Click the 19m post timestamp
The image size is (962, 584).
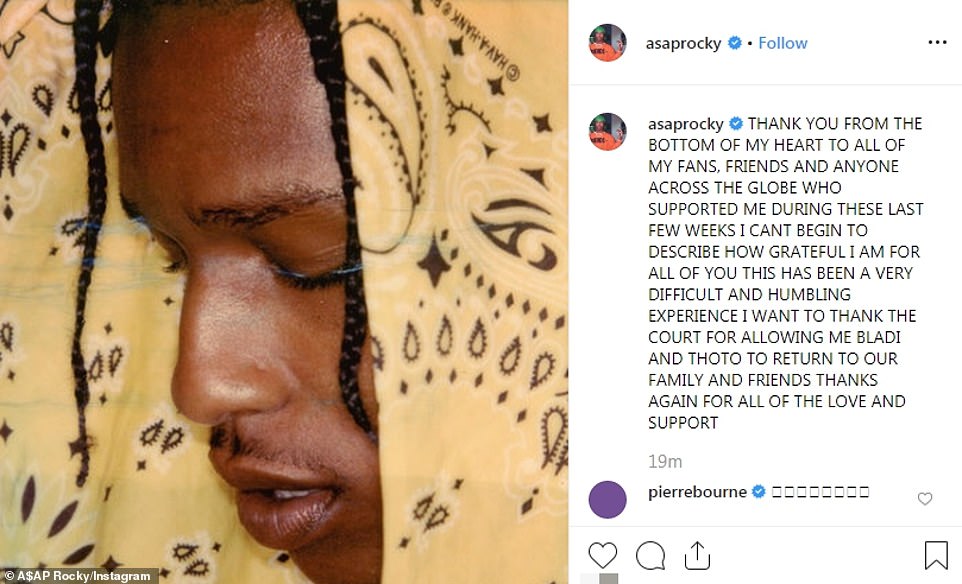[x=665, y=461]
